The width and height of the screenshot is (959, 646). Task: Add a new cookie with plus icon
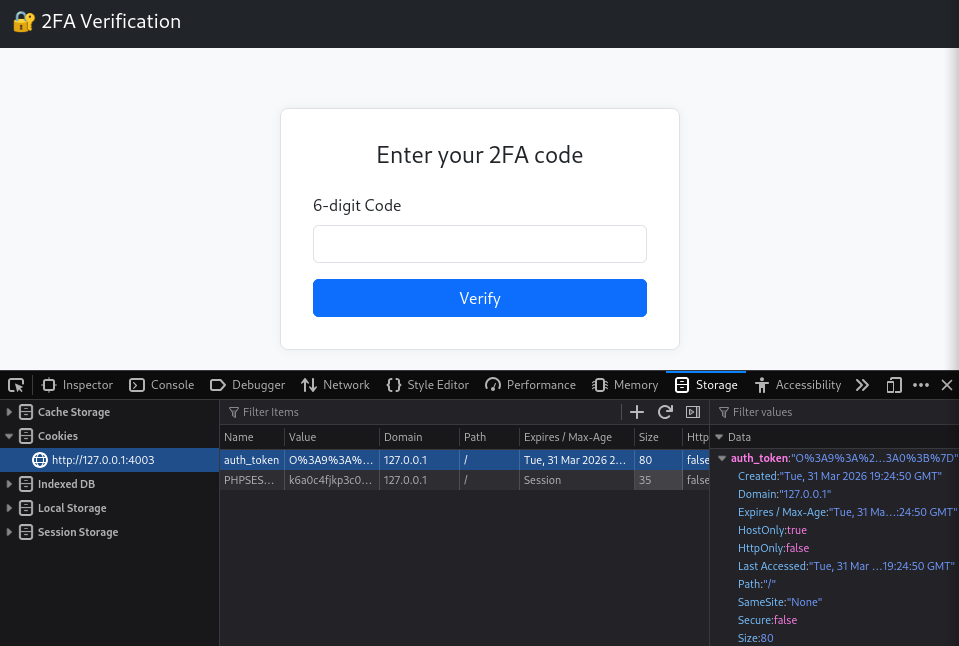[637, 412]
